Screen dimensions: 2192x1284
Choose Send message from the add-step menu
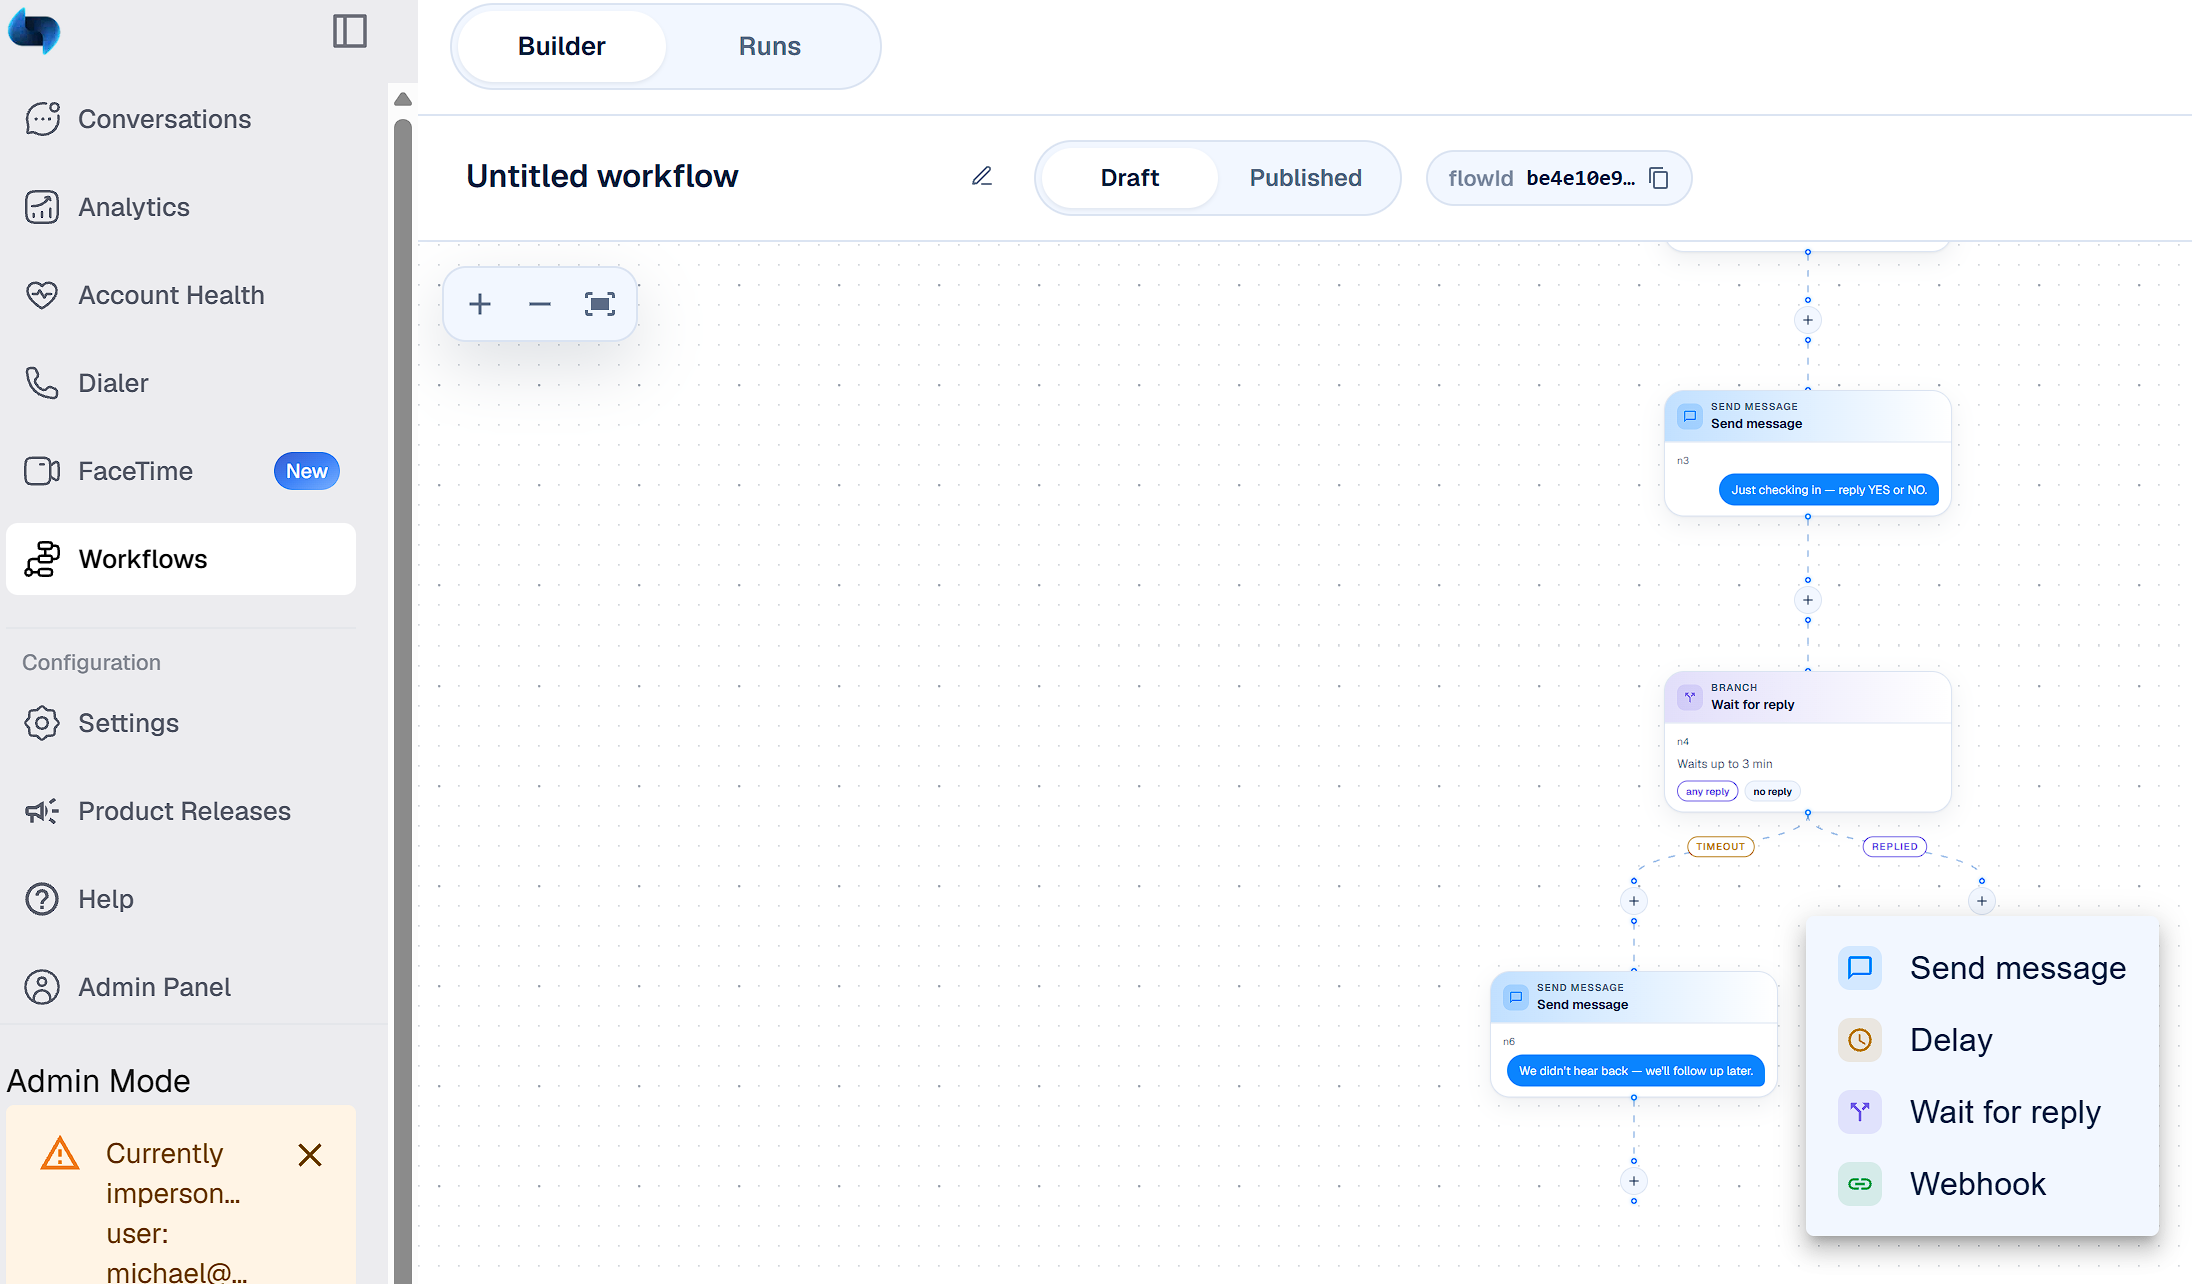(x=1982, y=968)
